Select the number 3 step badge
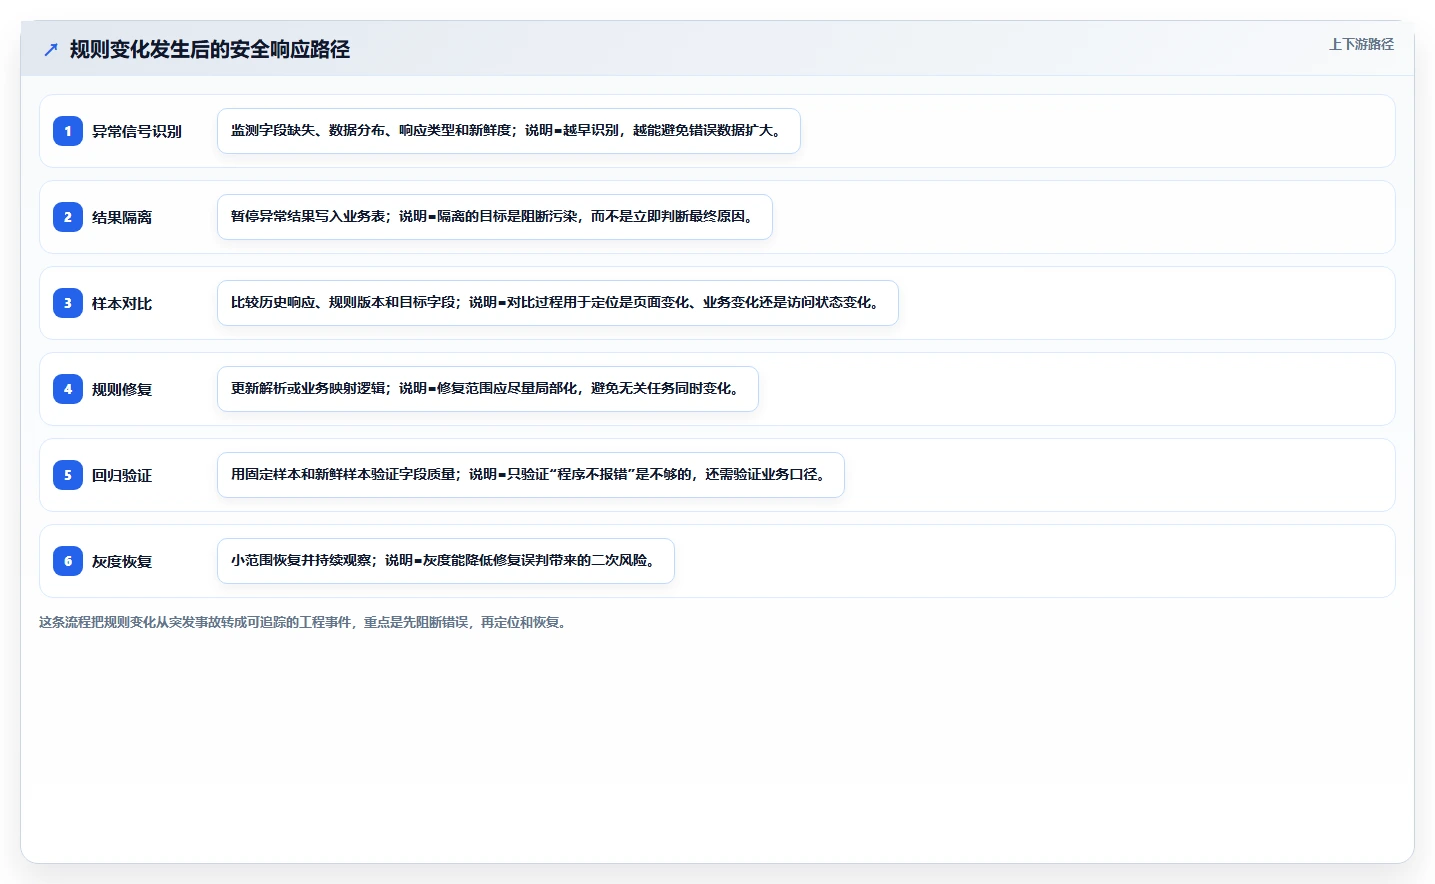 (68, 303)
